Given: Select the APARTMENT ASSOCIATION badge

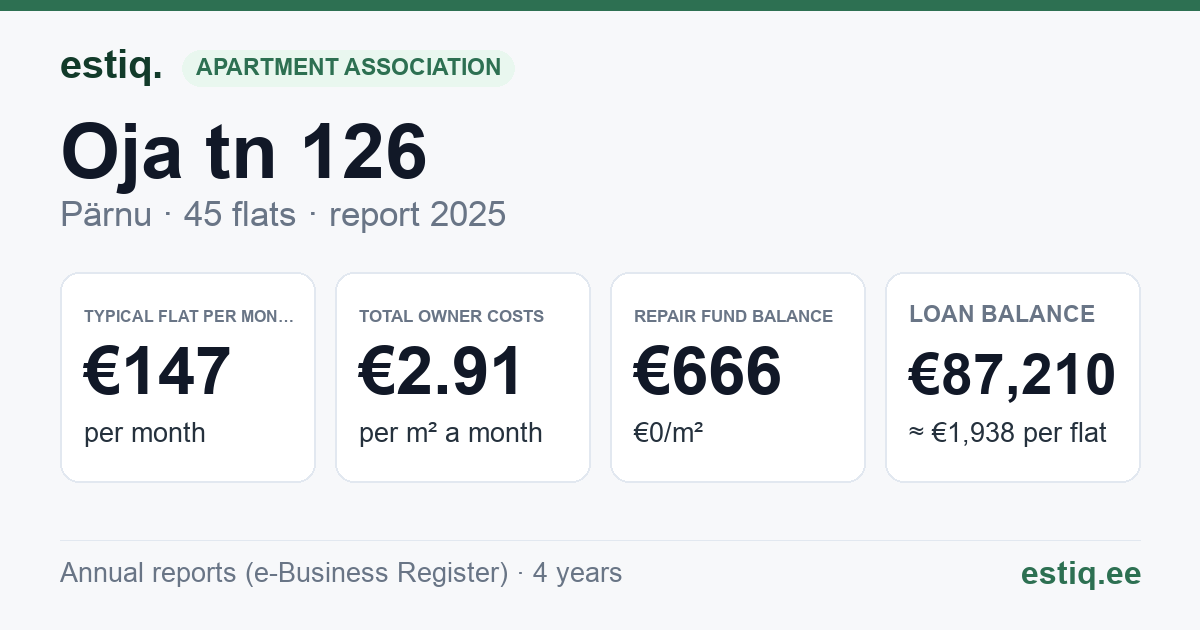Looking at the screenshot, I should pos(348,68).
